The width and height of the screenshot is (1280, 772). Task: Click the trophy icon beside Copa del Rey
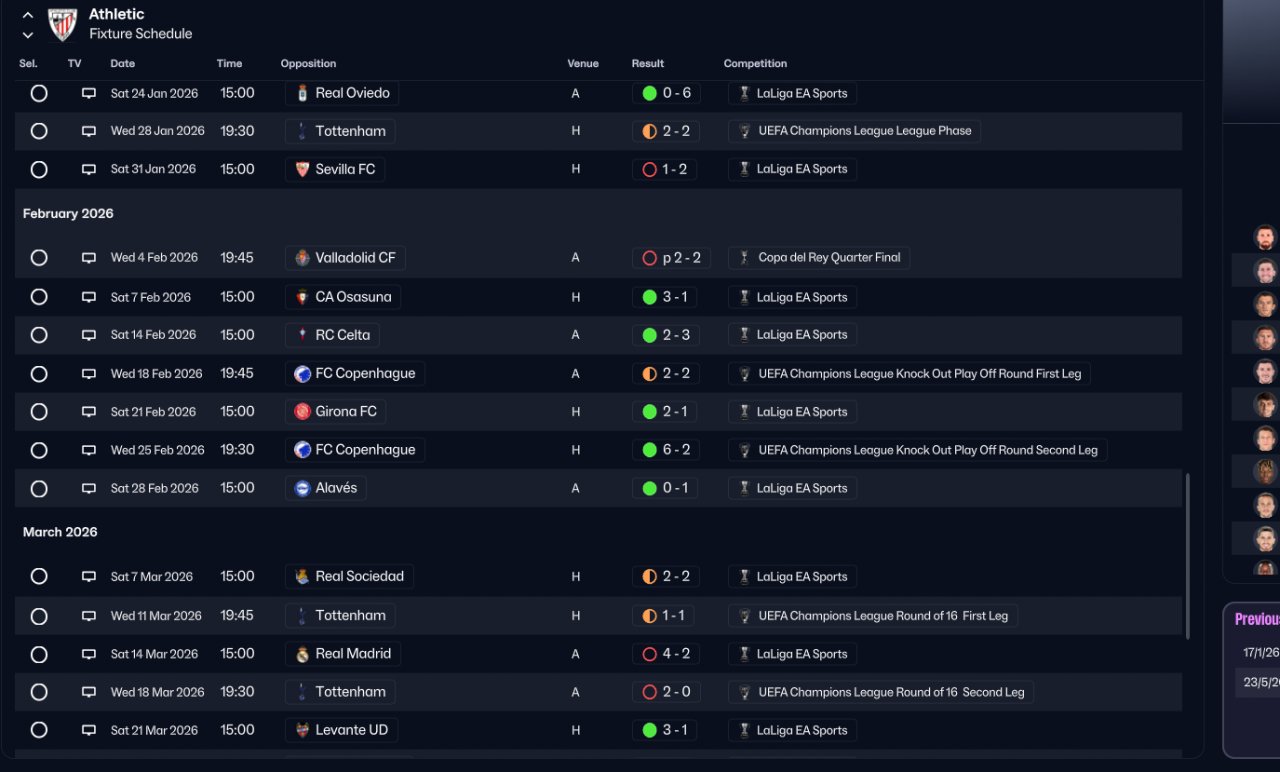coord(744,258)
